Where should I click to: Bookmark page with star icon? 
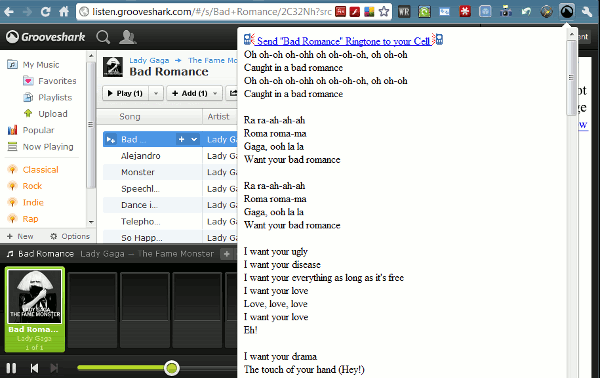(x=384, y=11)
